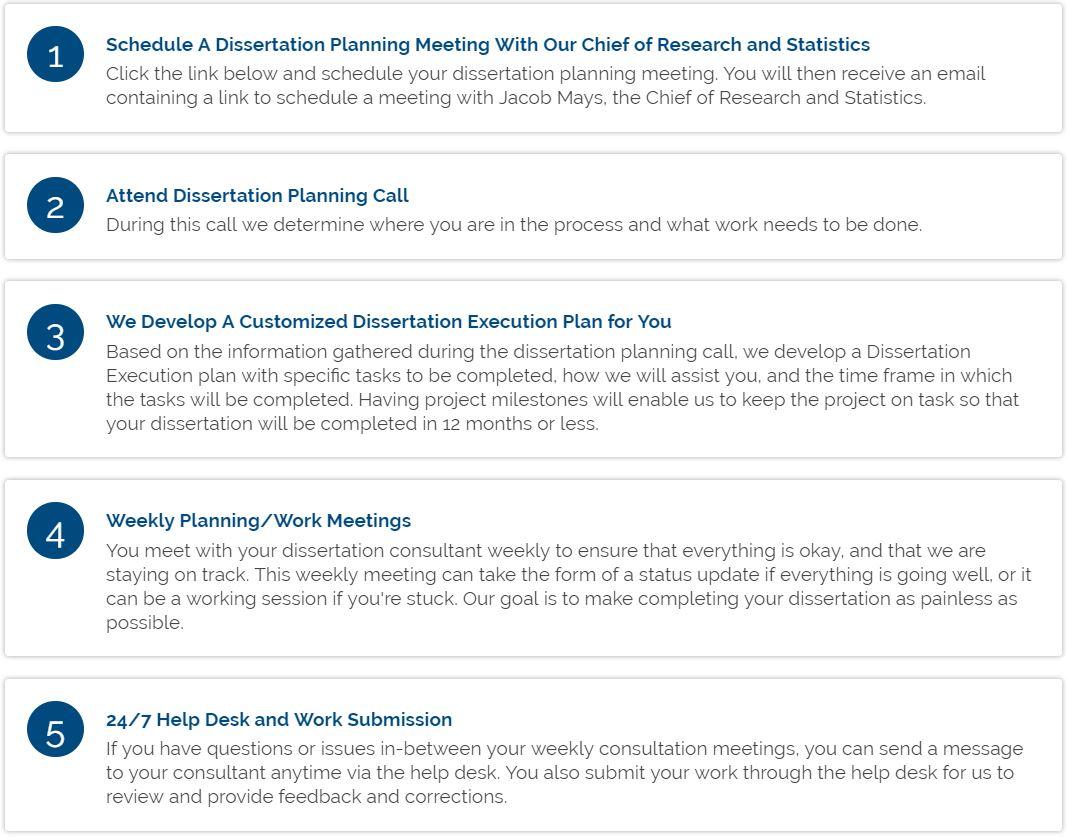Select the number 4 step badge
Image resolution: width=1067 pixels, height=837 pixels.
pyautogui.click(x=55, y=531)
